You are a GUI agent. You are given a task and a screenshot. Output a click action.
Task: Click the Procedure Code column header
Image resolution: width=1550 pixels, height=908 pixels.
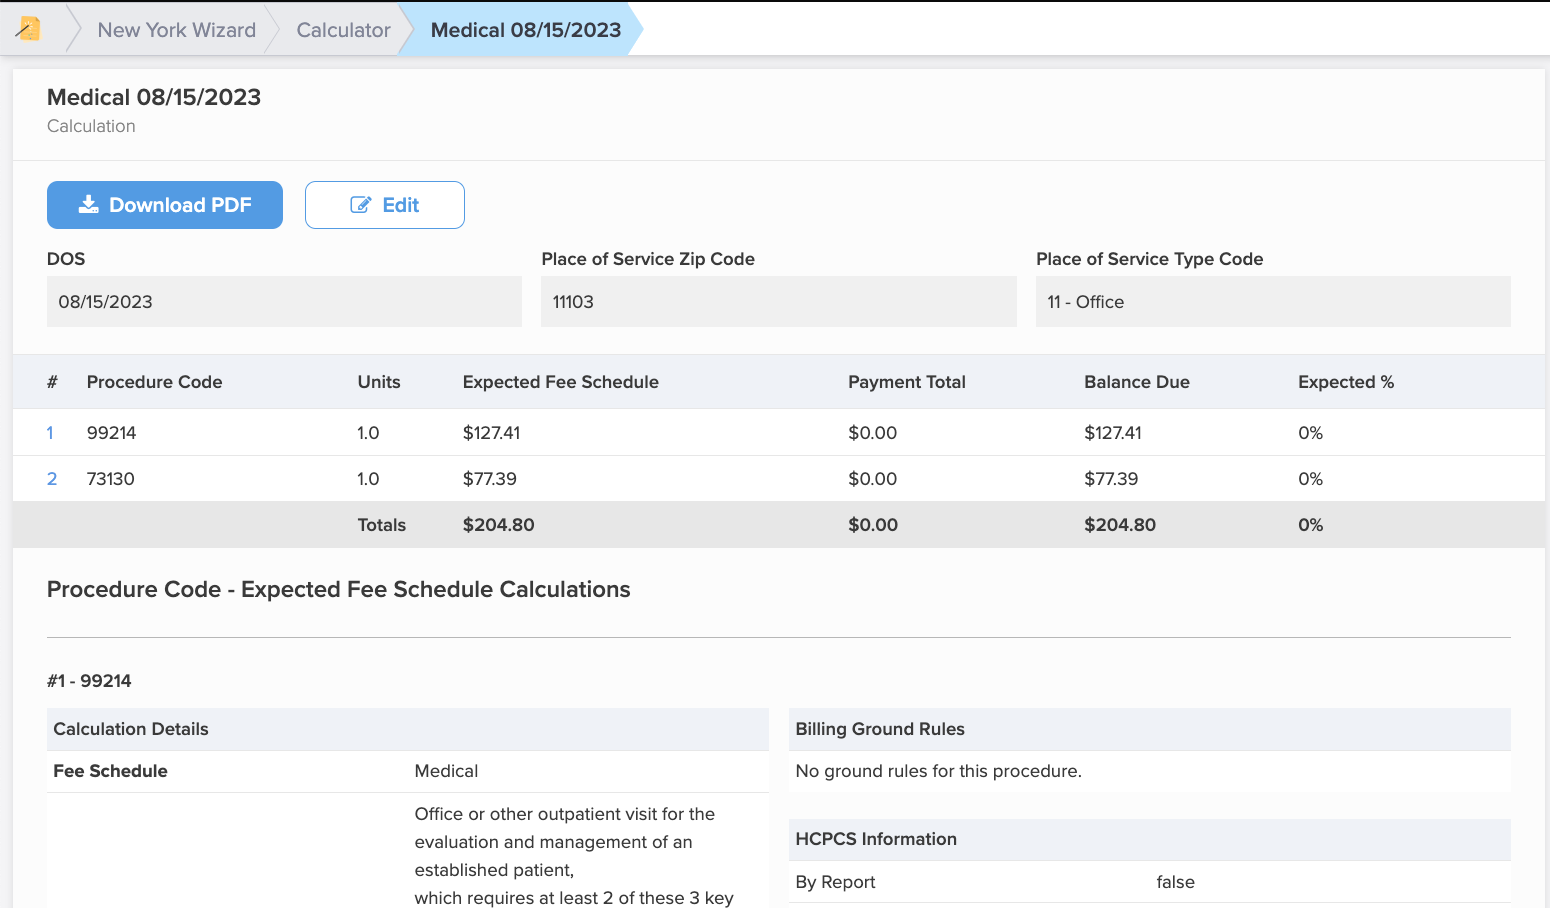pyautogui.click(x=154, y=382)
